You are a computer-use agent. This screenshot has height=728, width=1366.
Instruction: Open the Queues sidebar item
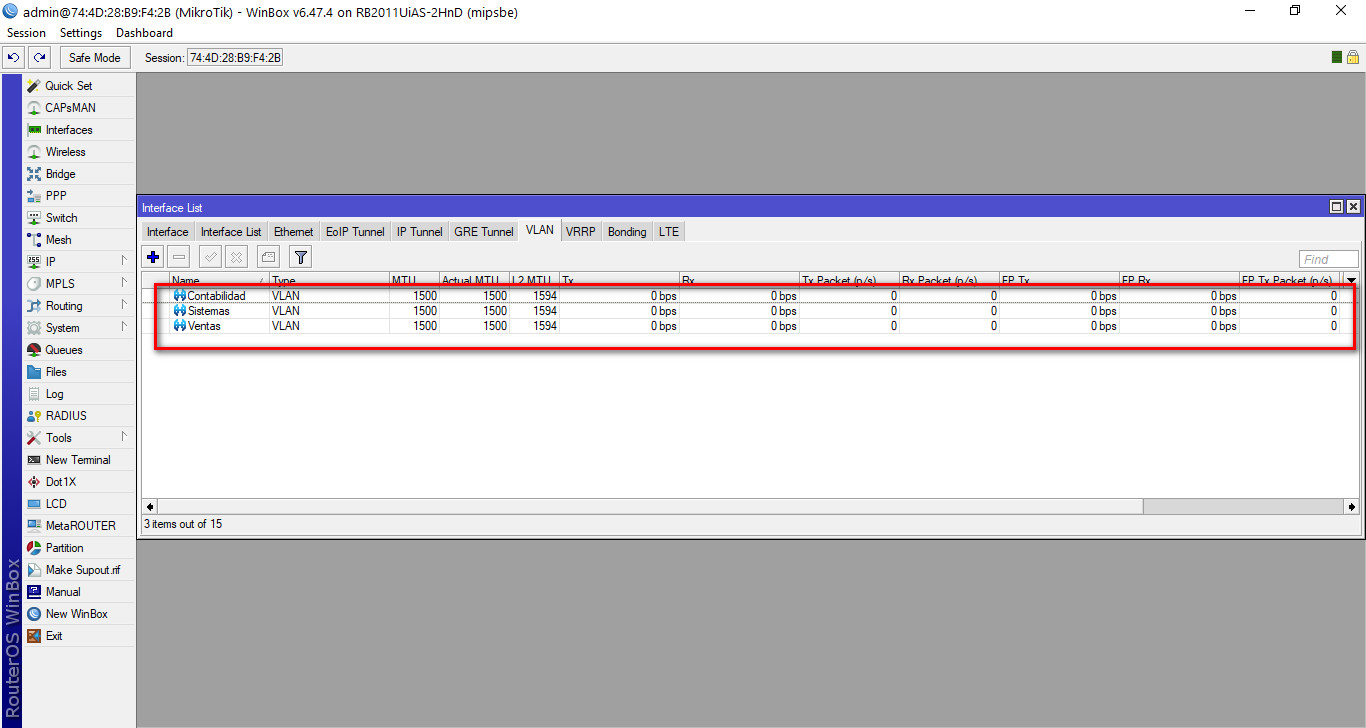pyautogui.click(x=64, y=350)
